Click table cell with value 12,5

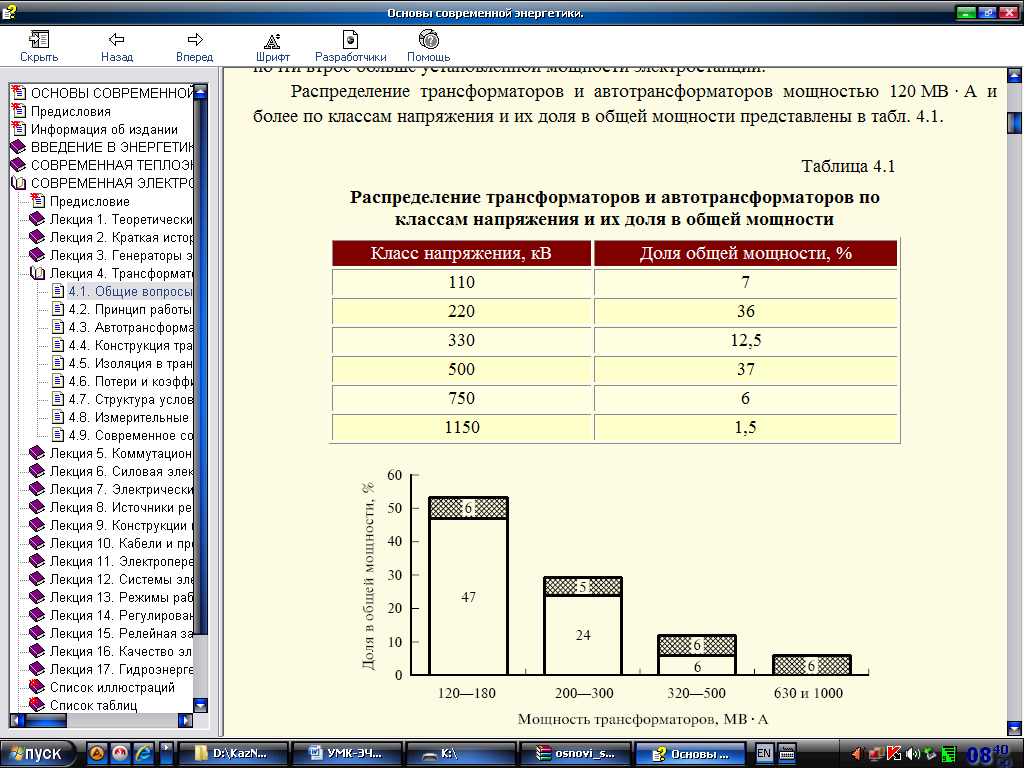(746, 340)
